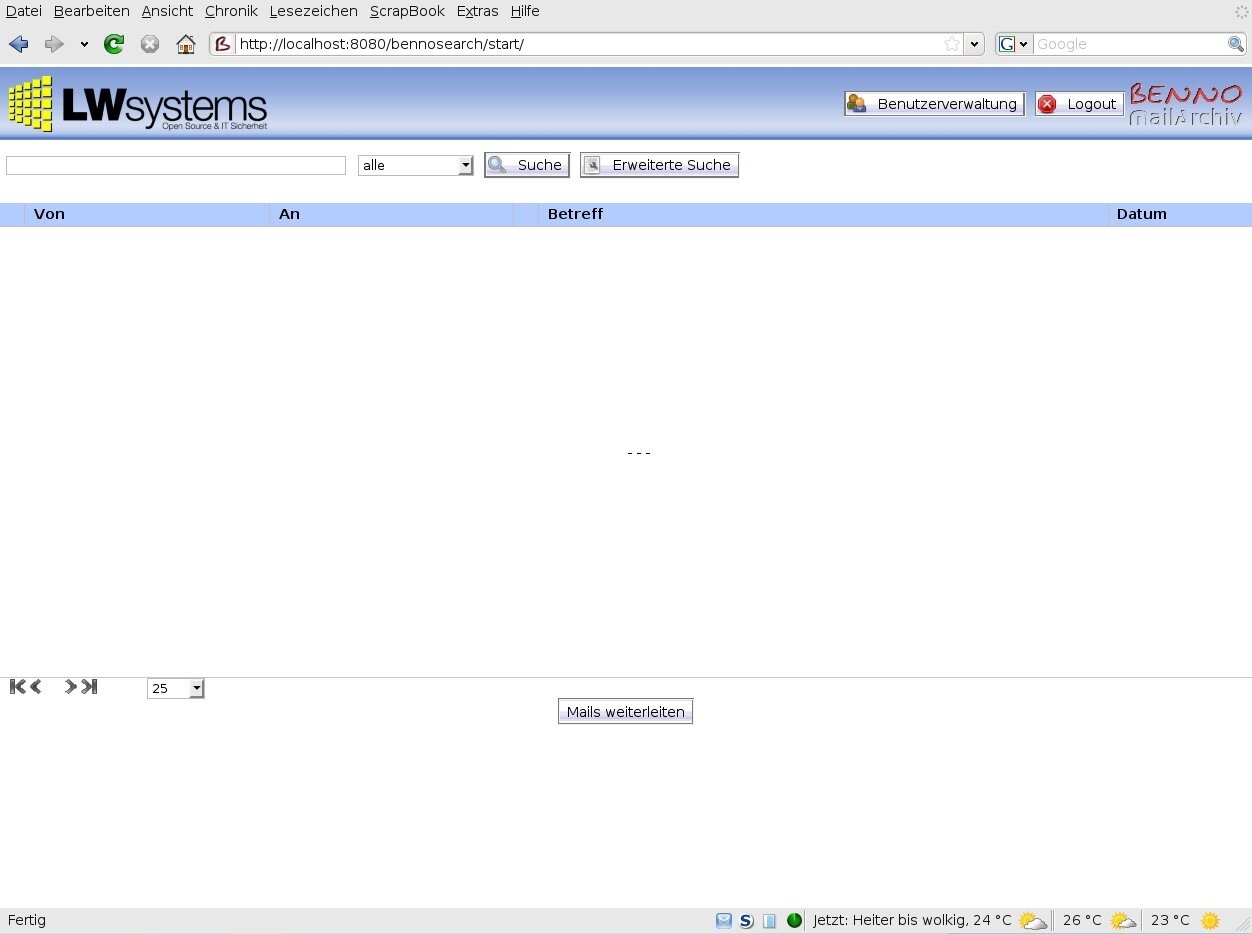Jump to the first page of results
The height and width of the screenshot is (934, 1252).
[x=15, y=686]
